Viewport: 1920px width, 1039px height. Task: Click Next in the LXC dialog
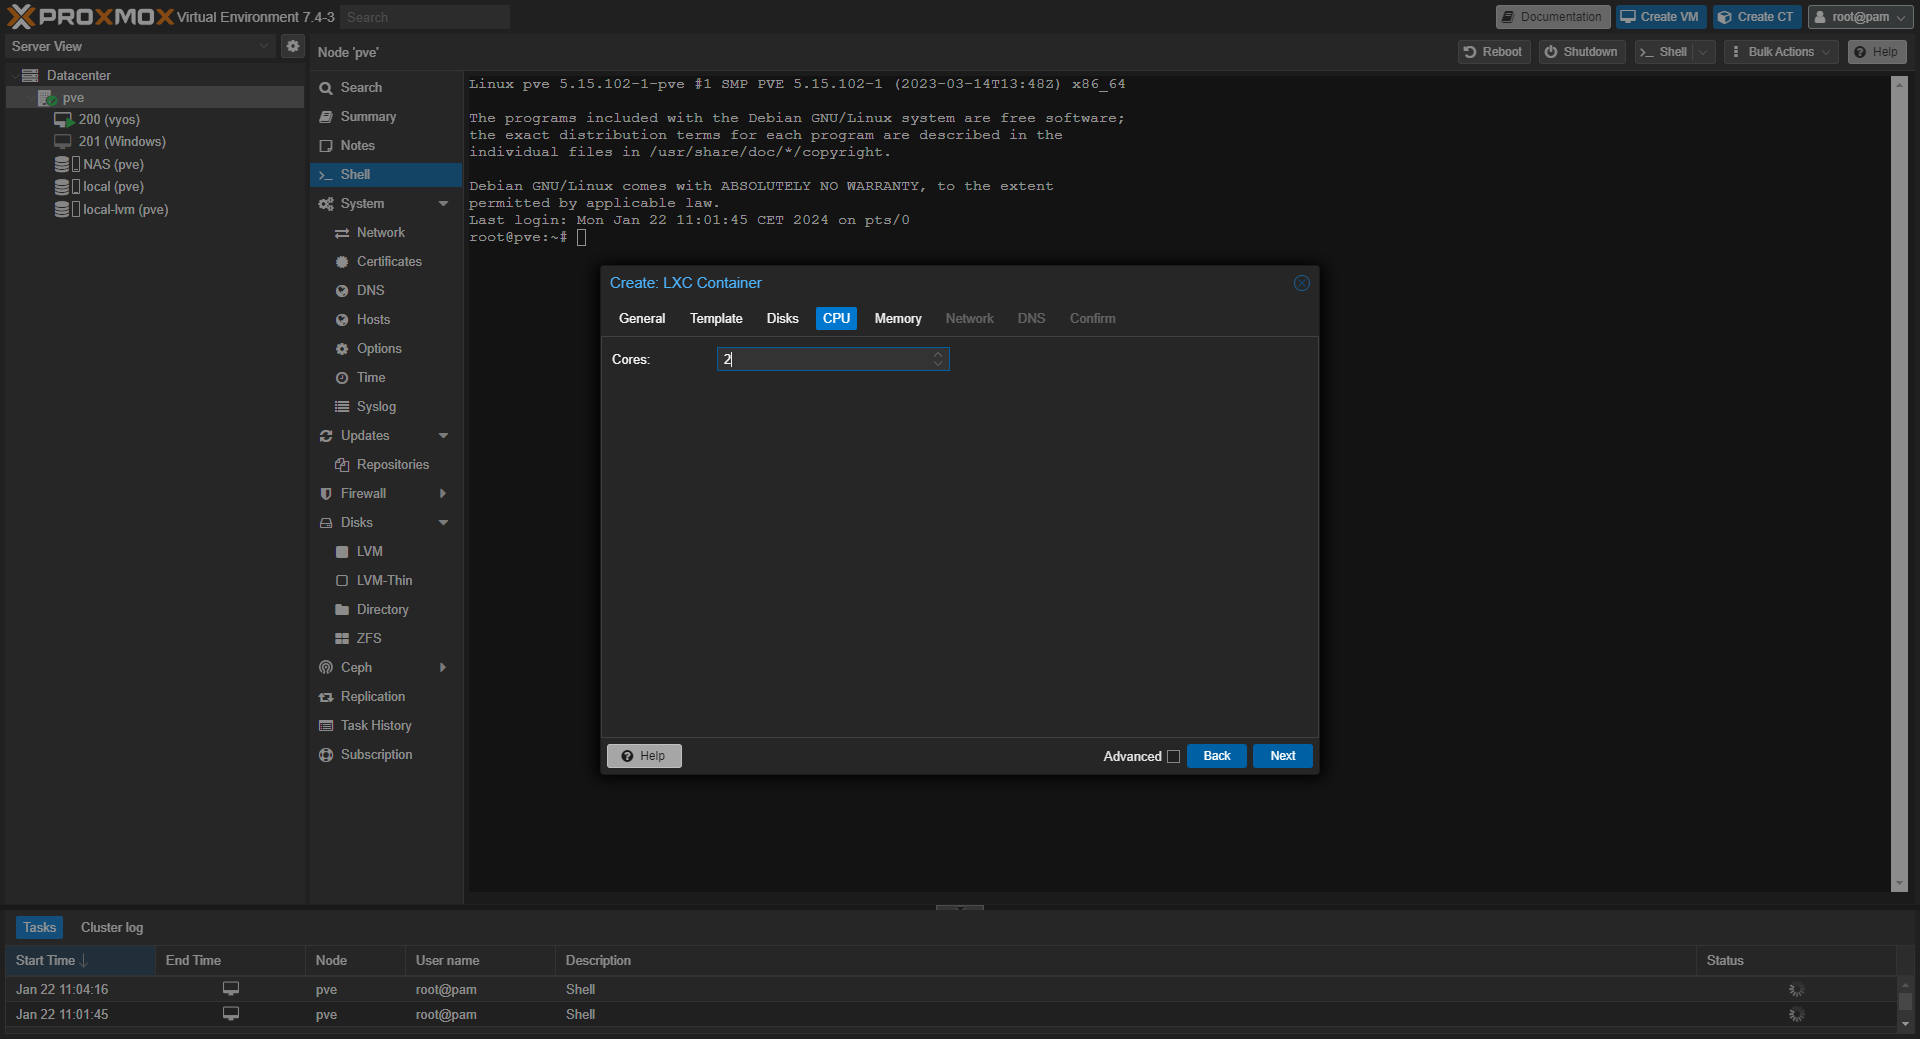point(1282,756)
